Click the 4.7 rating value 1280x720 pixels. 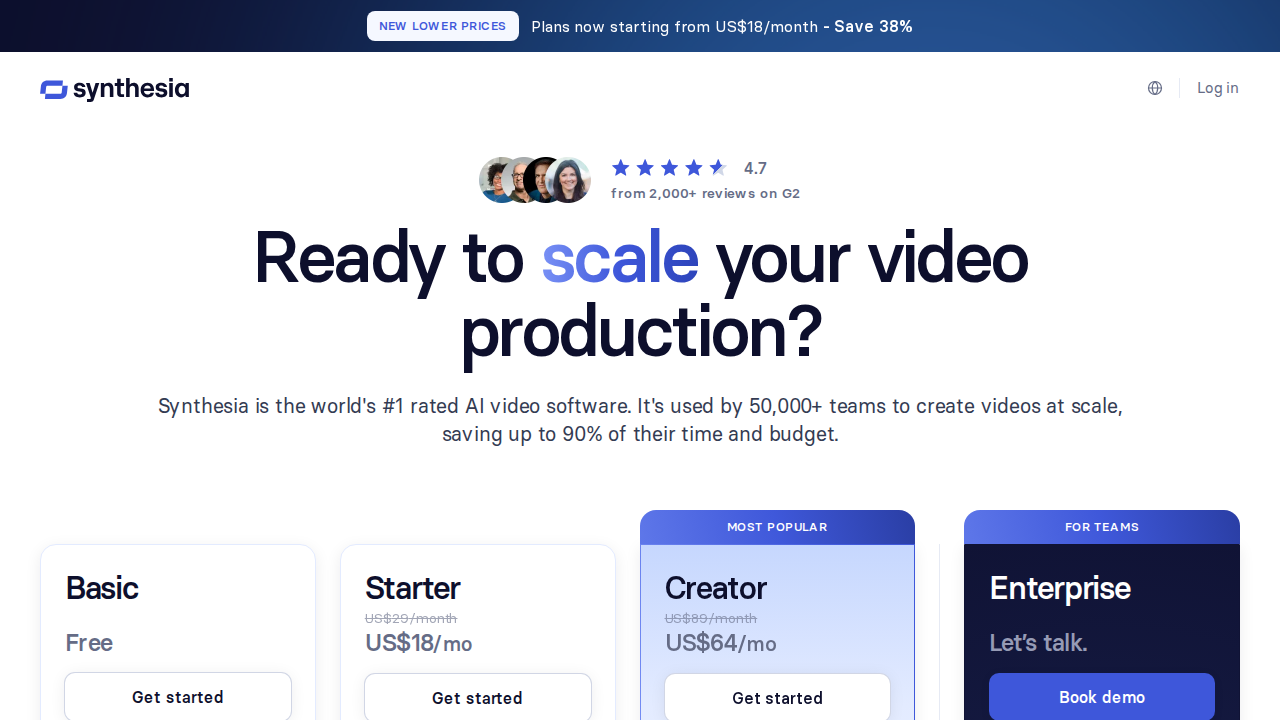tap(755, 168)
